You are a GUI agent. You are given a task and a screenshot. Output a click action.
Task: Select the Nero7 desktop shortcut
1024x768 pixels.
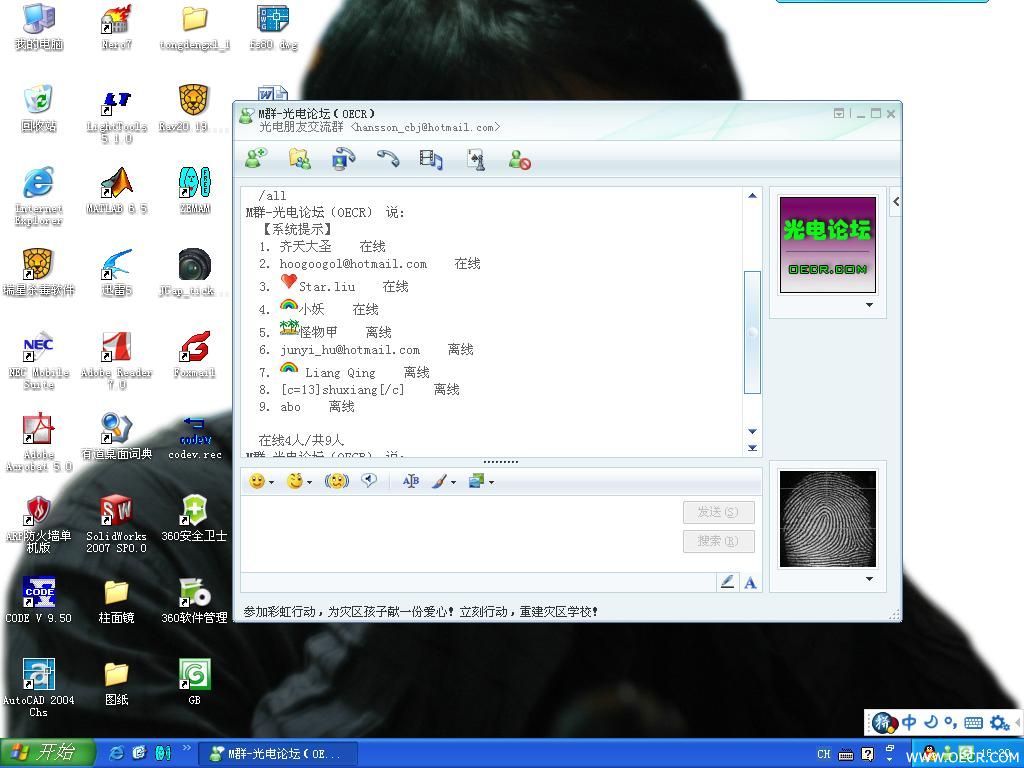(116, 27)
